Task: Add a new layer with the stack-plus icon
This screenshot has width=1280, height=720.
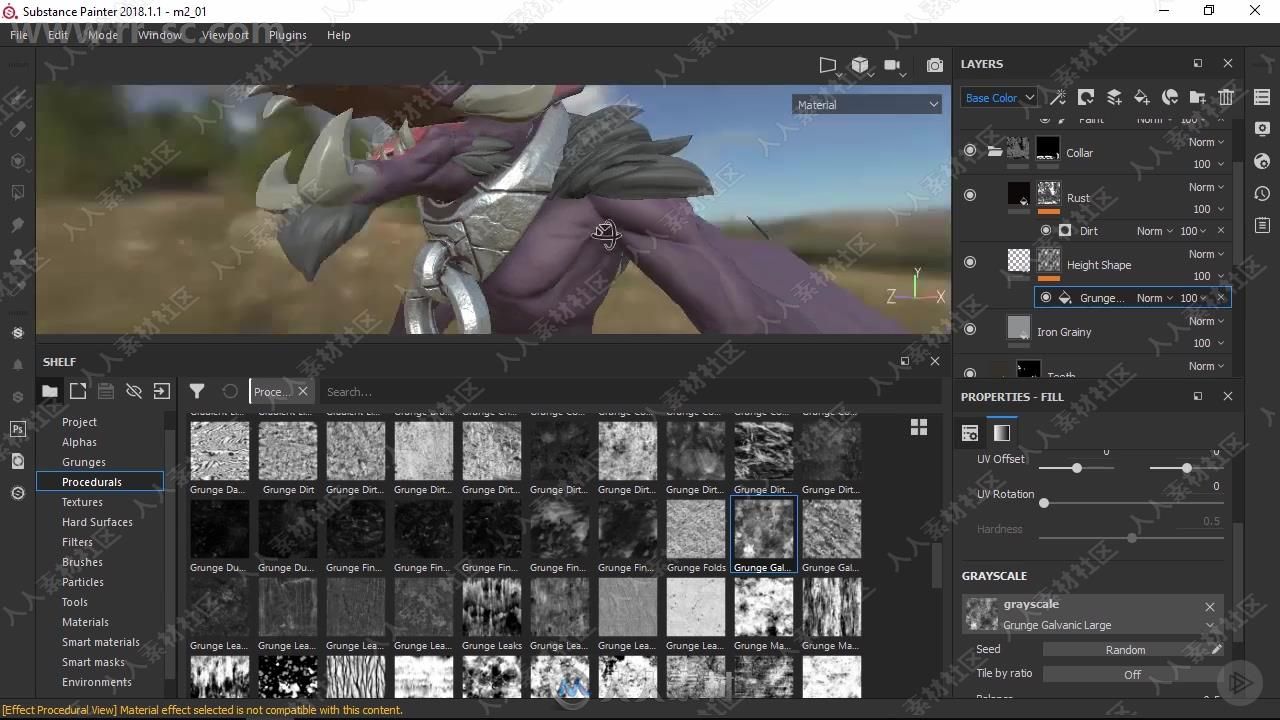Action: [x=1113, y=97]
